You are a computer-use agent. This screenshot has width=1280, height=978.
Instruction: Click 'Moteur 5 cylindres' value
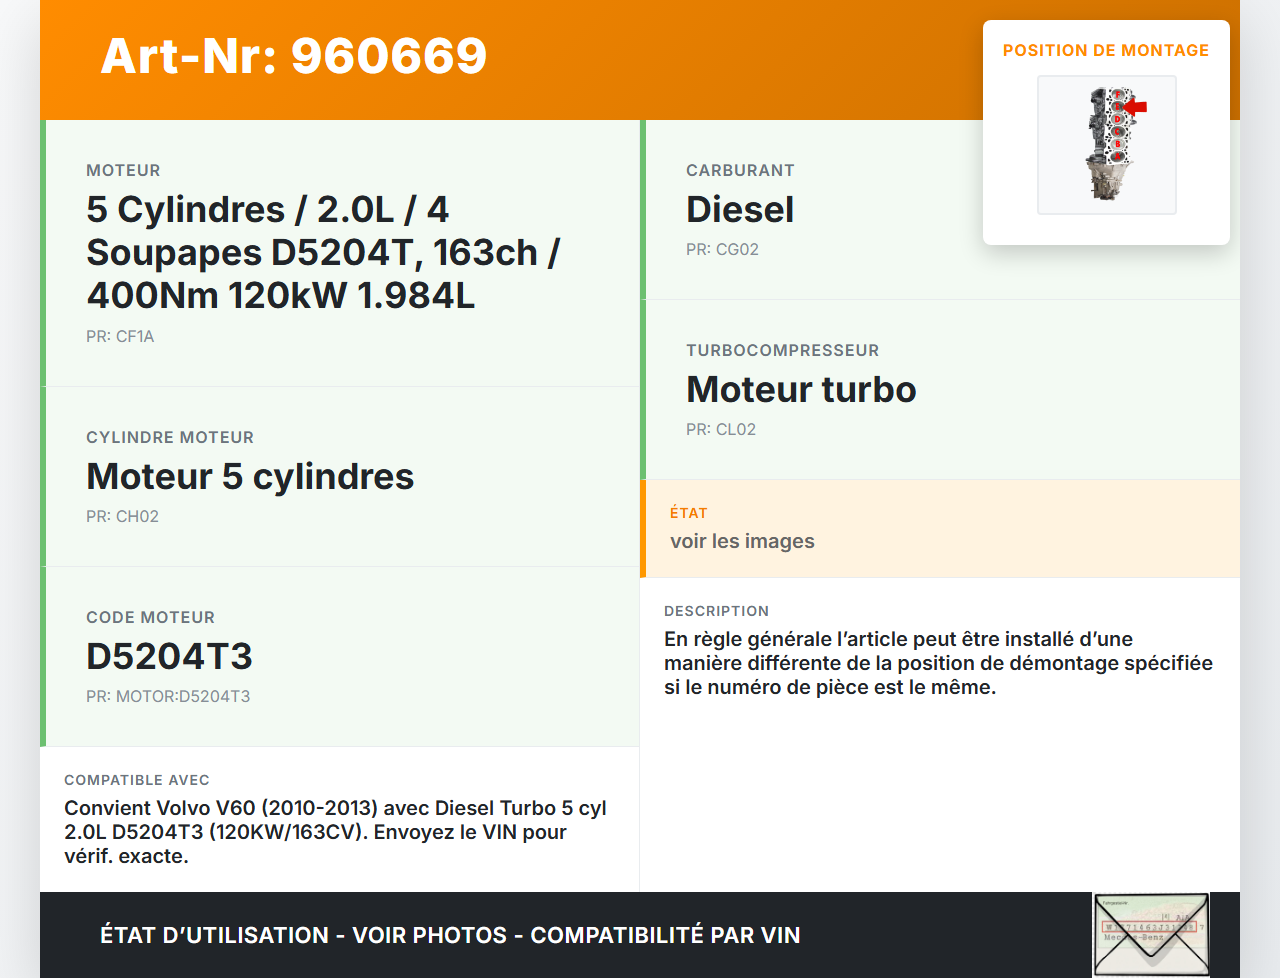tap(250, 476)
